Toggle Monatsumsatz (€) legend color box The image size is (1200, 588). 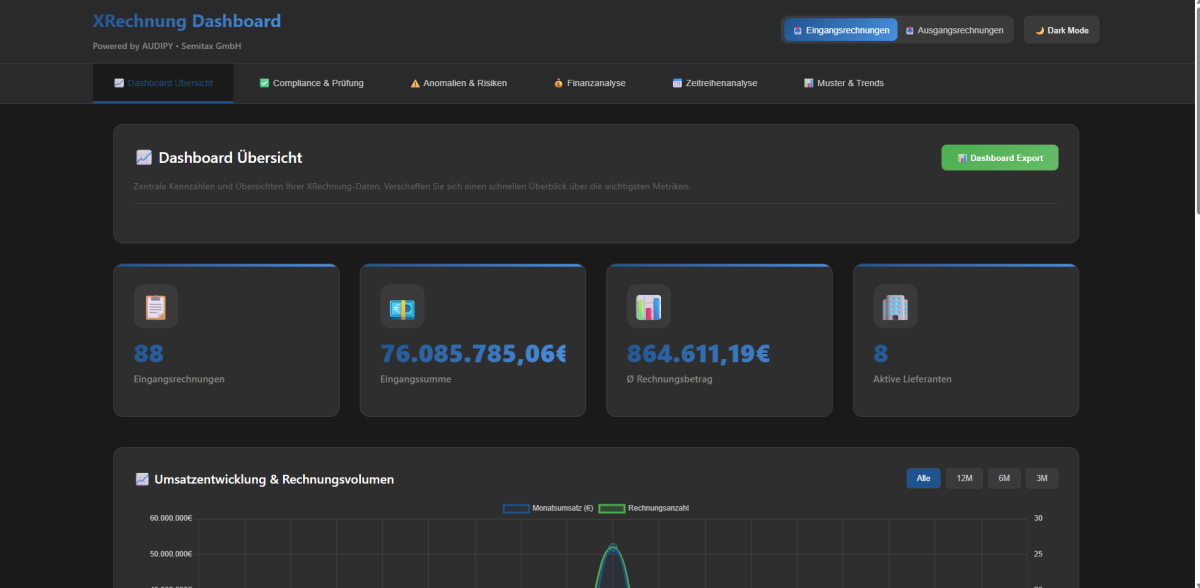tap(516, 509)
